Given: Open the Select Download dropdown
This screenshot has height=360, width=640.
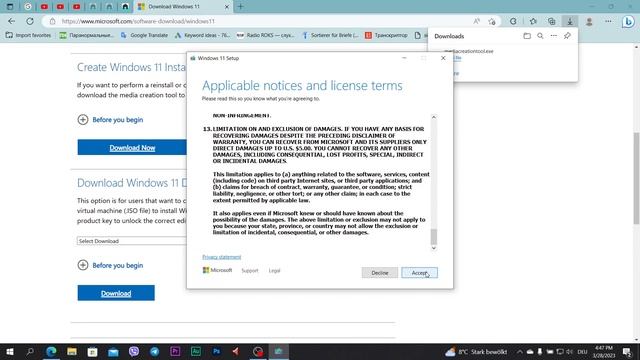Looking at the screenshot, I should coord(131,241).
